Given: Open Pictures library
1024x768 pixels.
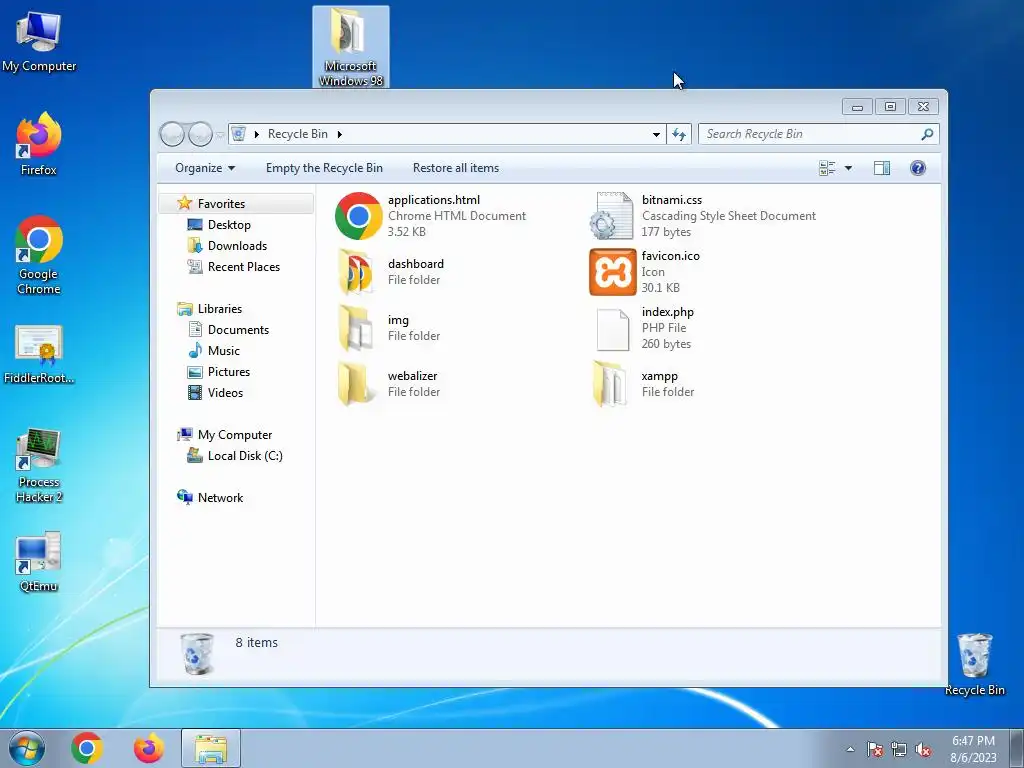Looking at the screenshot, I should point(229,372).
